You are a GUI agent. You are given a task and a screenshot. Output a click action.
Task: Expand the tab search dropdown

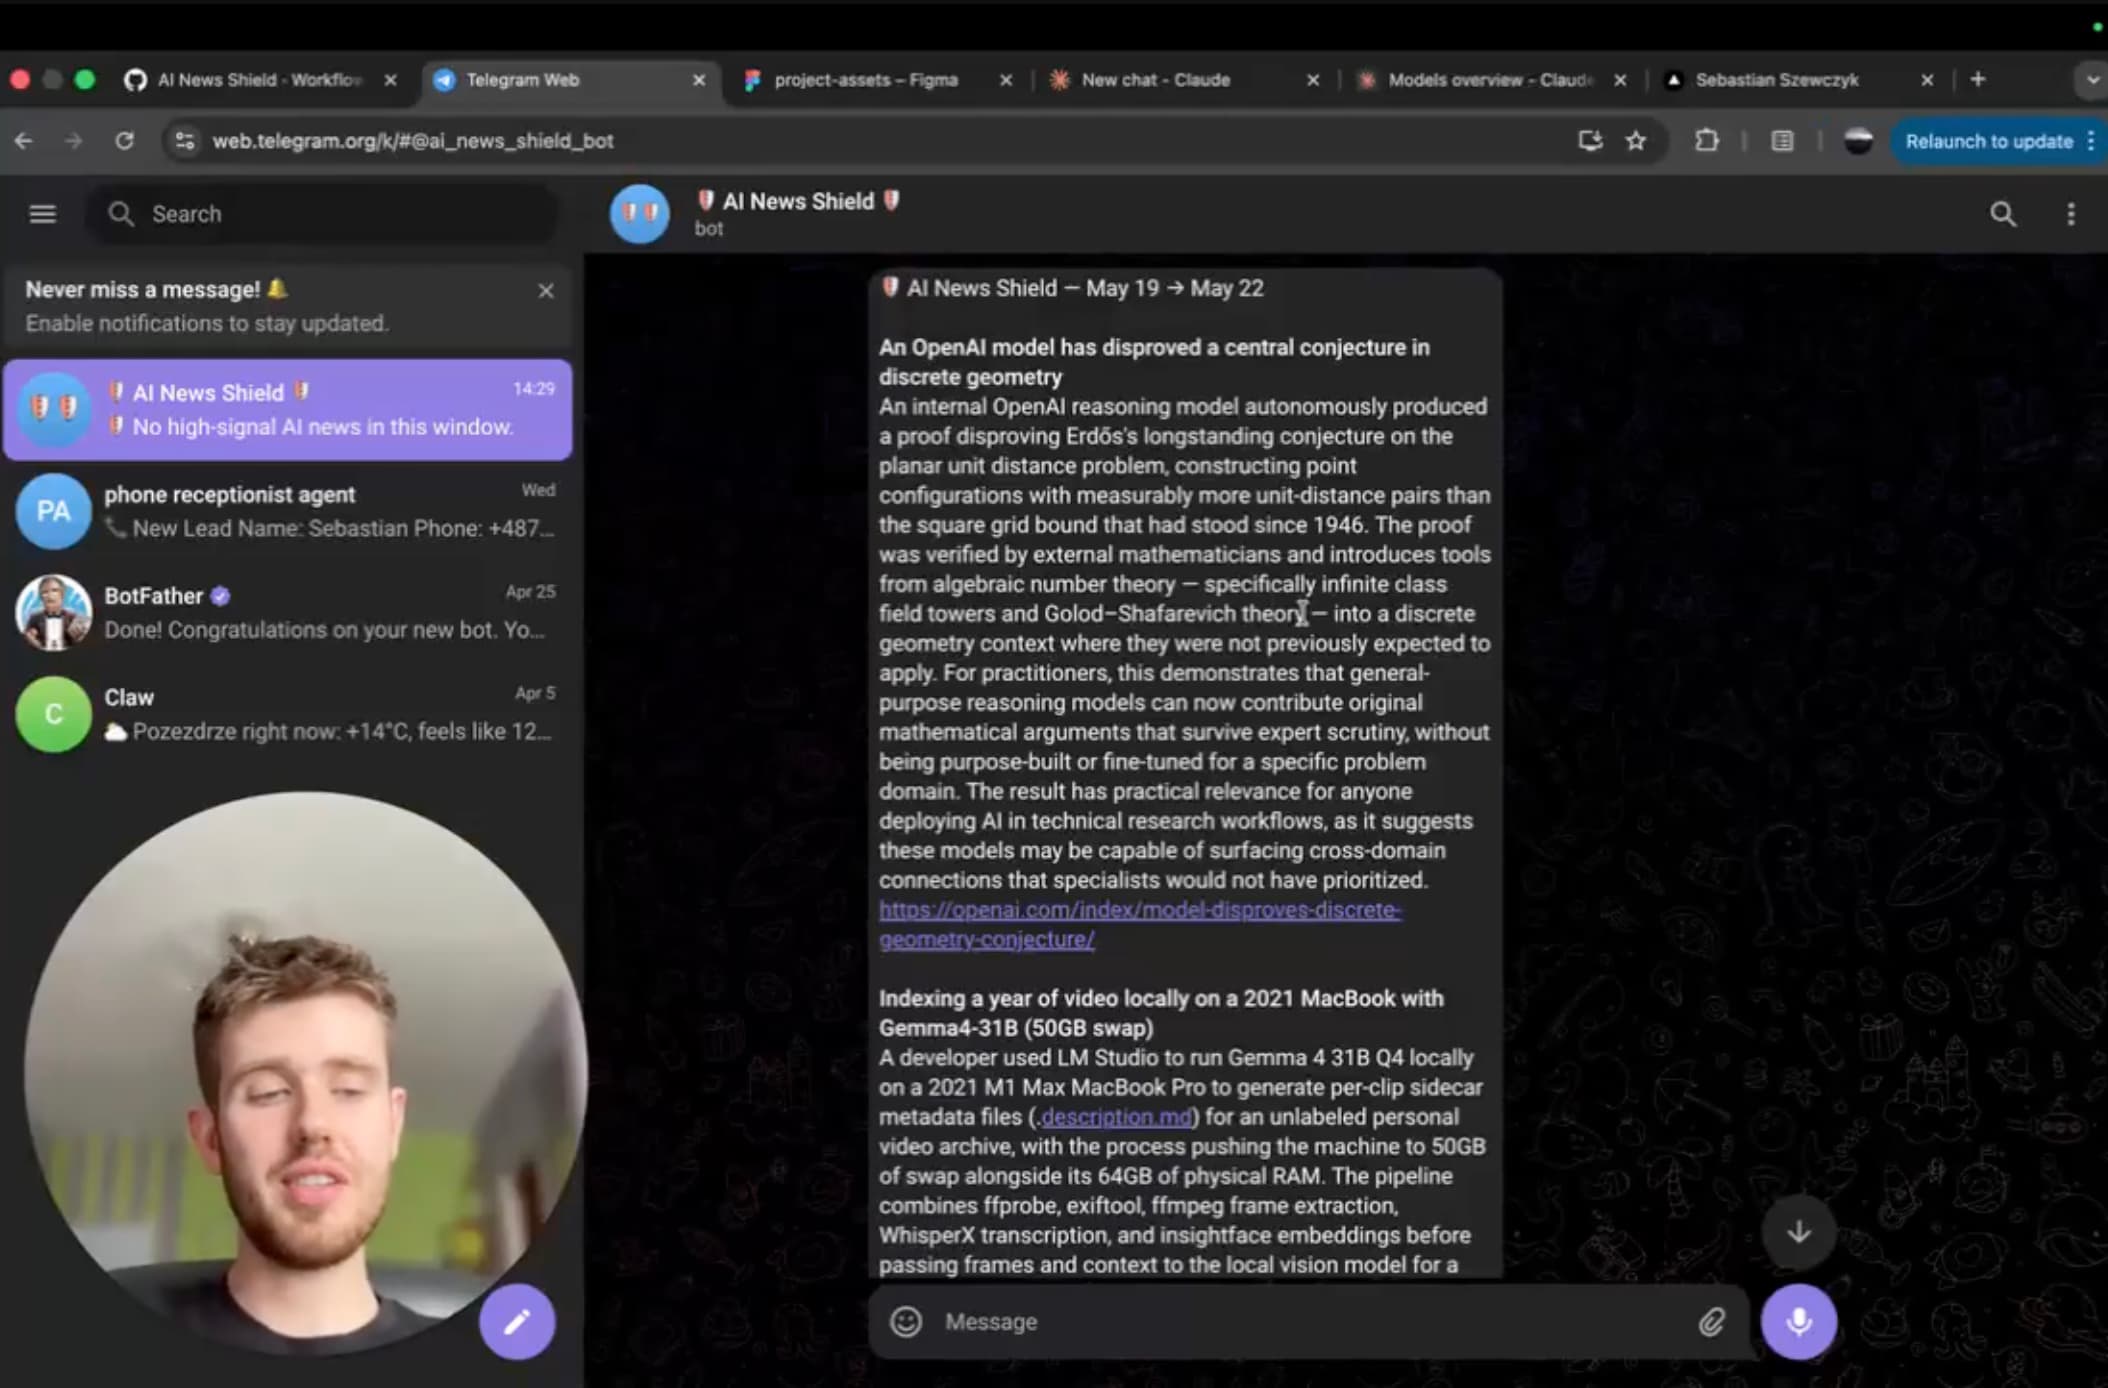click(2091, 80)
